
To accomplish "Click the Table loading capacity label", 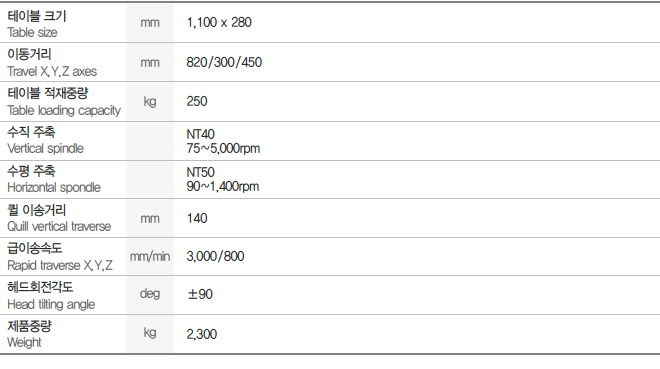I will pos(64,110).
